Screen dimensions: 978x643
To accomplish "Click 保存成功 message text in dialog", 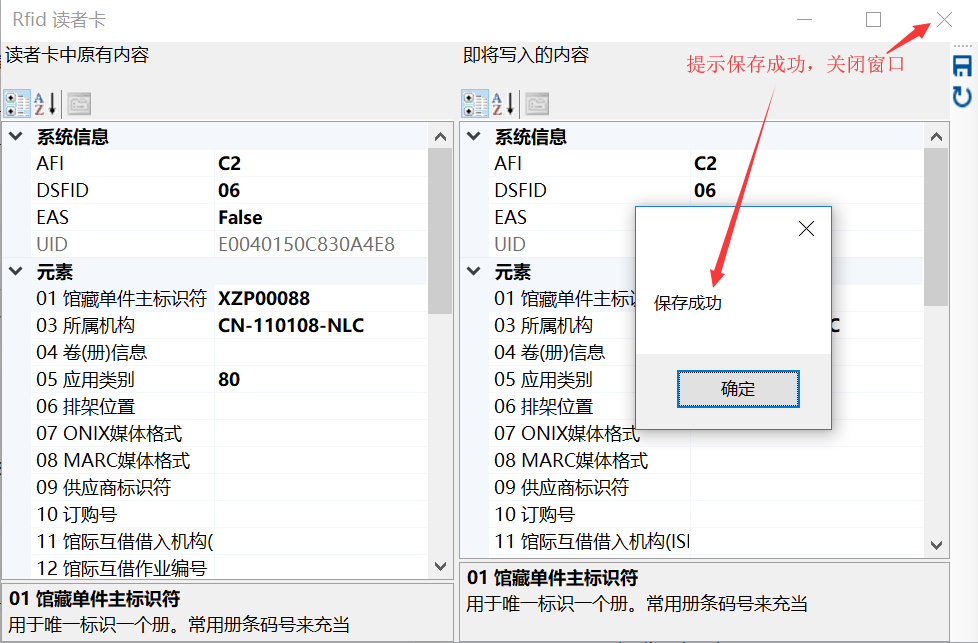I will [x=687, y=303].
